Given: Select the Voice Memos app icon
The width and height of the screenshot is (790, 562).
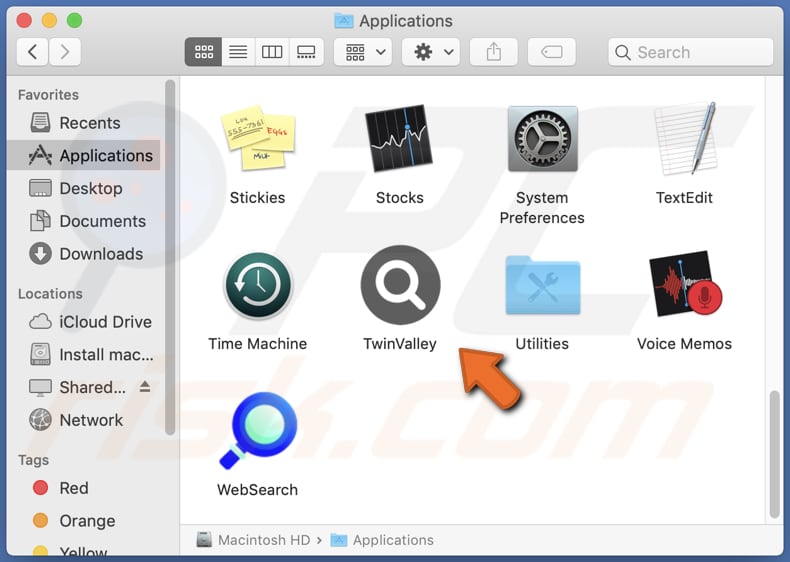Looking at the screenshot, I should point(685,283).
